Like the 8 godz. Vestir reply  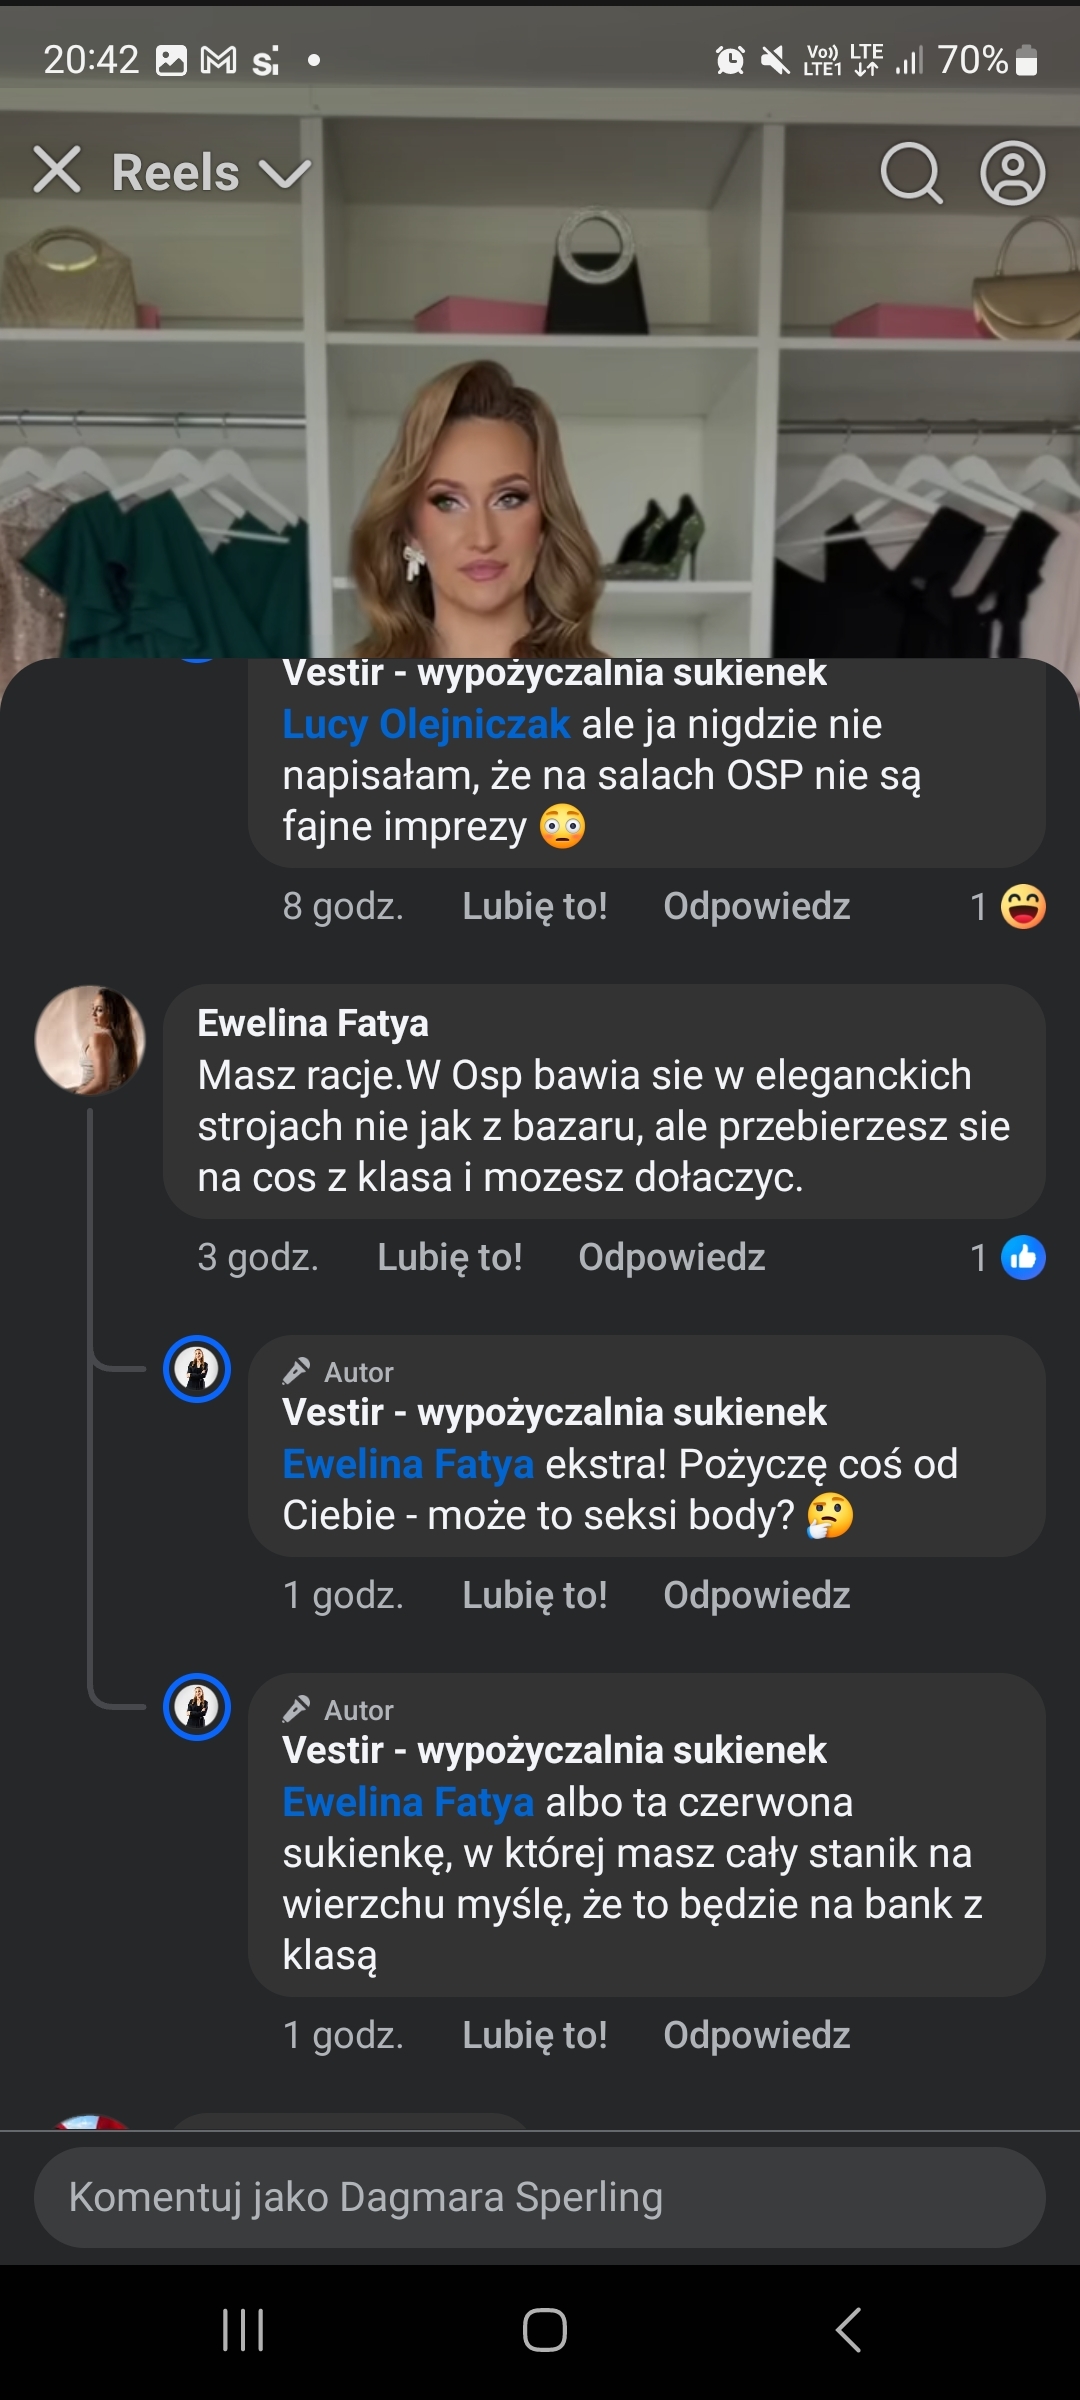[534, 906]
